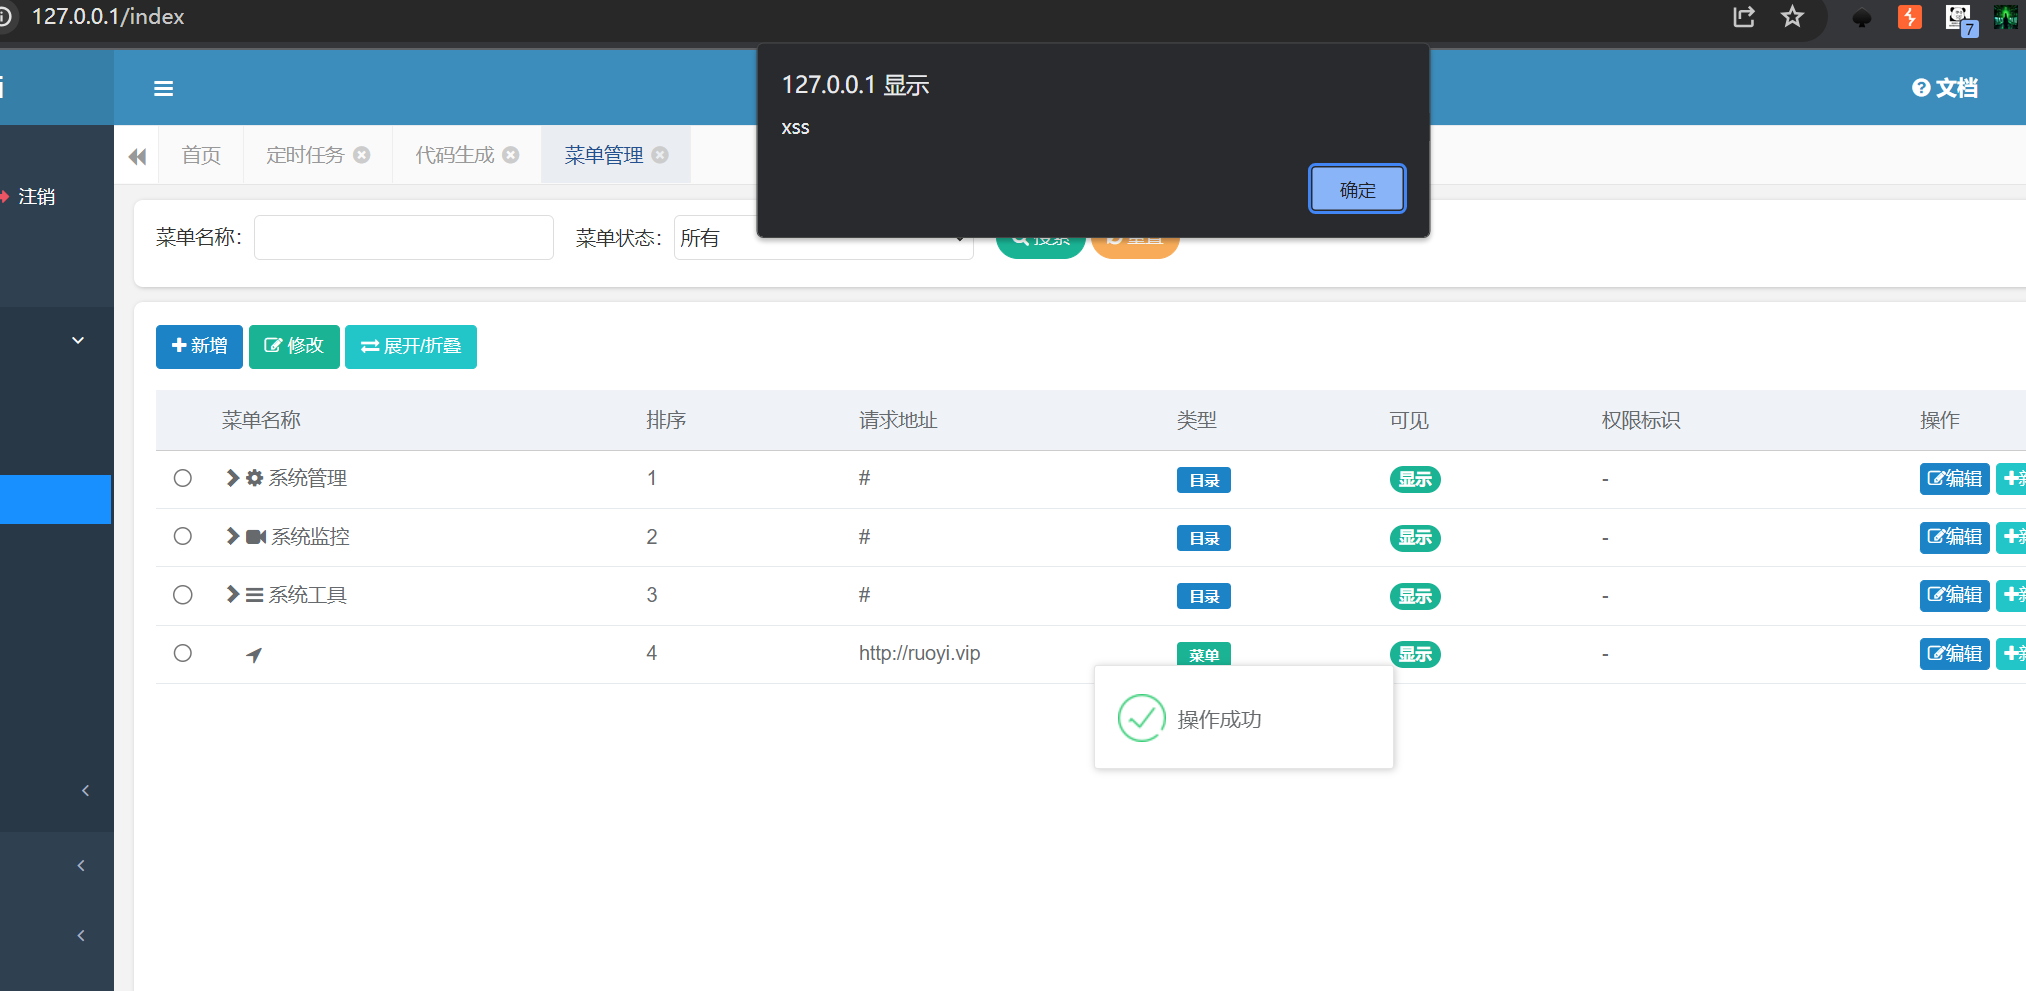Switch to the 菜单管理 tab
2026x991 pixels.
(603, 155)
